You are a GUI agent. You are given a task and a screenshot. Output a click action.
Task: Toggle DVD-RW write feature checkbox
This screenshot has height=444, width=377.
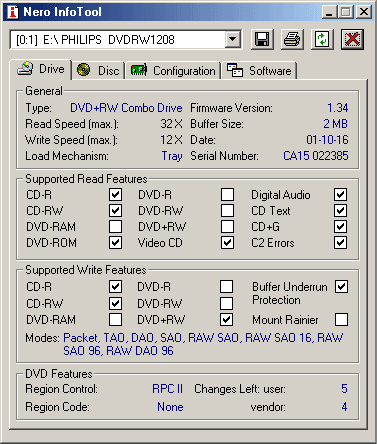pyautogui.click(x=227, y=303)
